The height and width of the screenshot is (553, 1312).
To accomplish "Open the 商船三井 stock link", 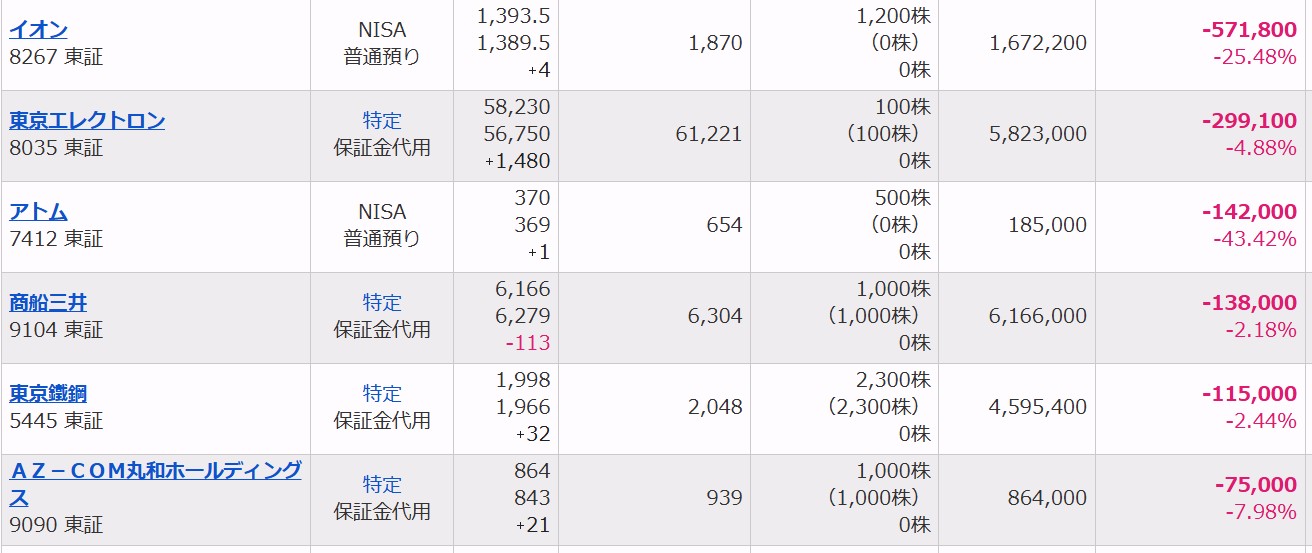I will pyautogui.click(x=48, y=302).
